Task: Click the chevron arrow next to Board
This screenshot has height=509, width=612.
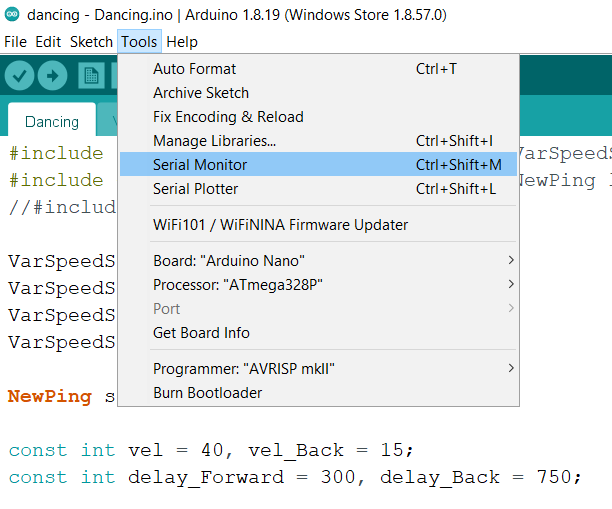Action: (511, 260)
